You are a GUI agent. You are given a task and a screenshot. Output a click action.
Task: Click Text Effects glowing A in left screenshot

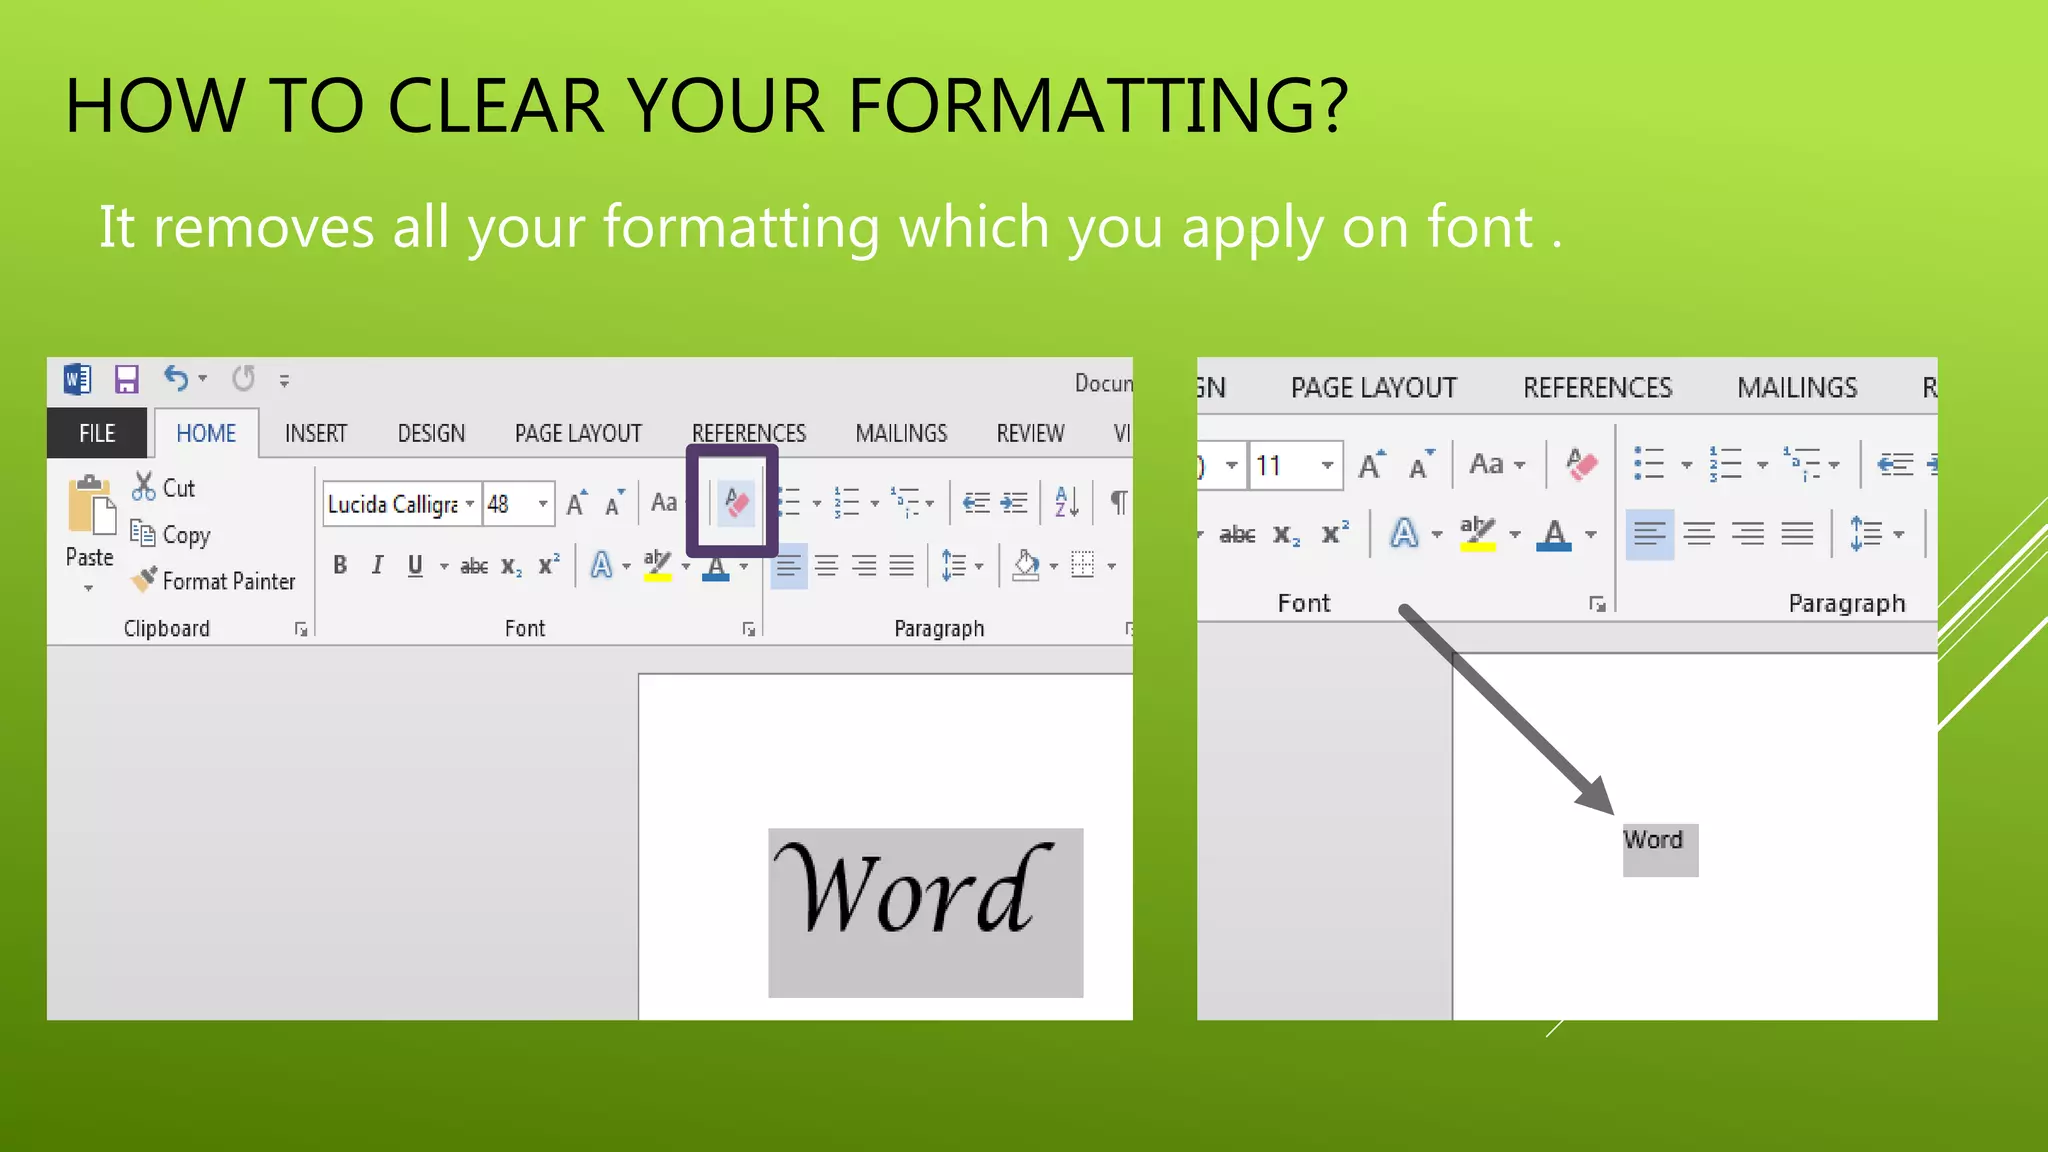(x=601, y=565)
